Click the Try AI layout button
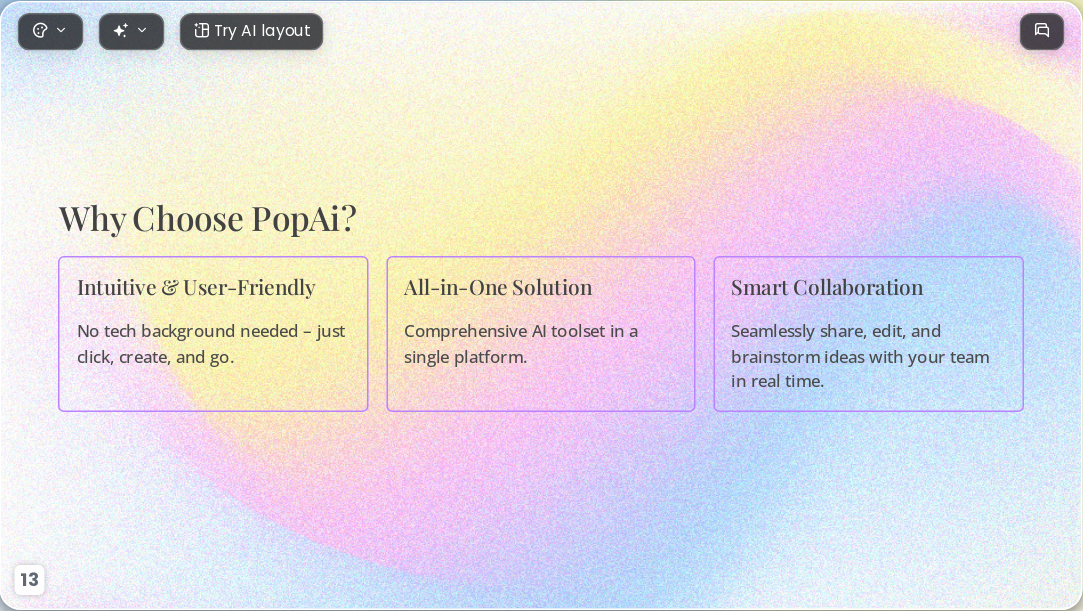1083x611 pixels. tap(251, 31)
